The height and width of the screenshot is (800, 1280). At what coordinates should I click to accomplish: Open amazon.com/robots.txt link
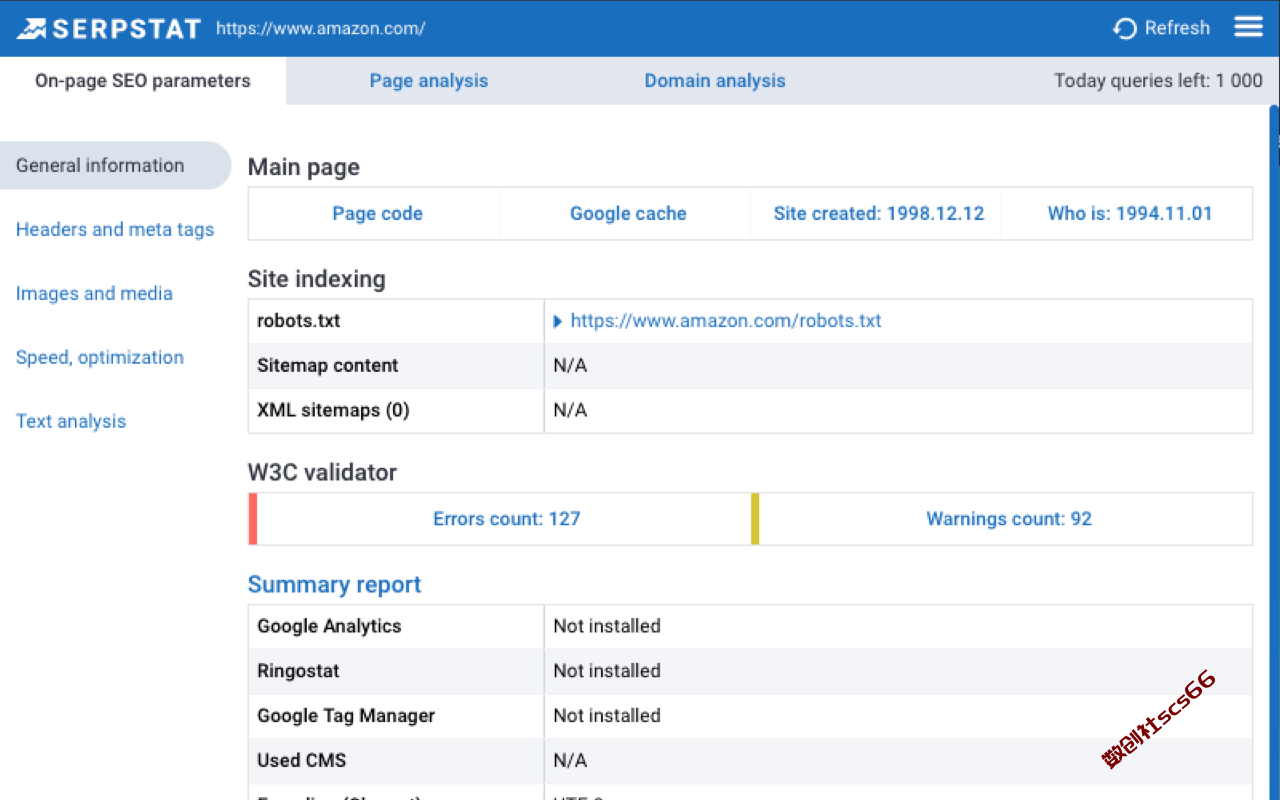coord(726,321)
